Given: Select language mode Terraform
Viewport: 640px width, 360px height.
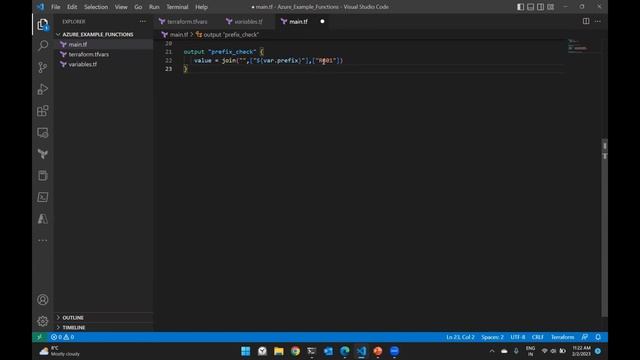Looking at the screenshot, I should point(562,337).
